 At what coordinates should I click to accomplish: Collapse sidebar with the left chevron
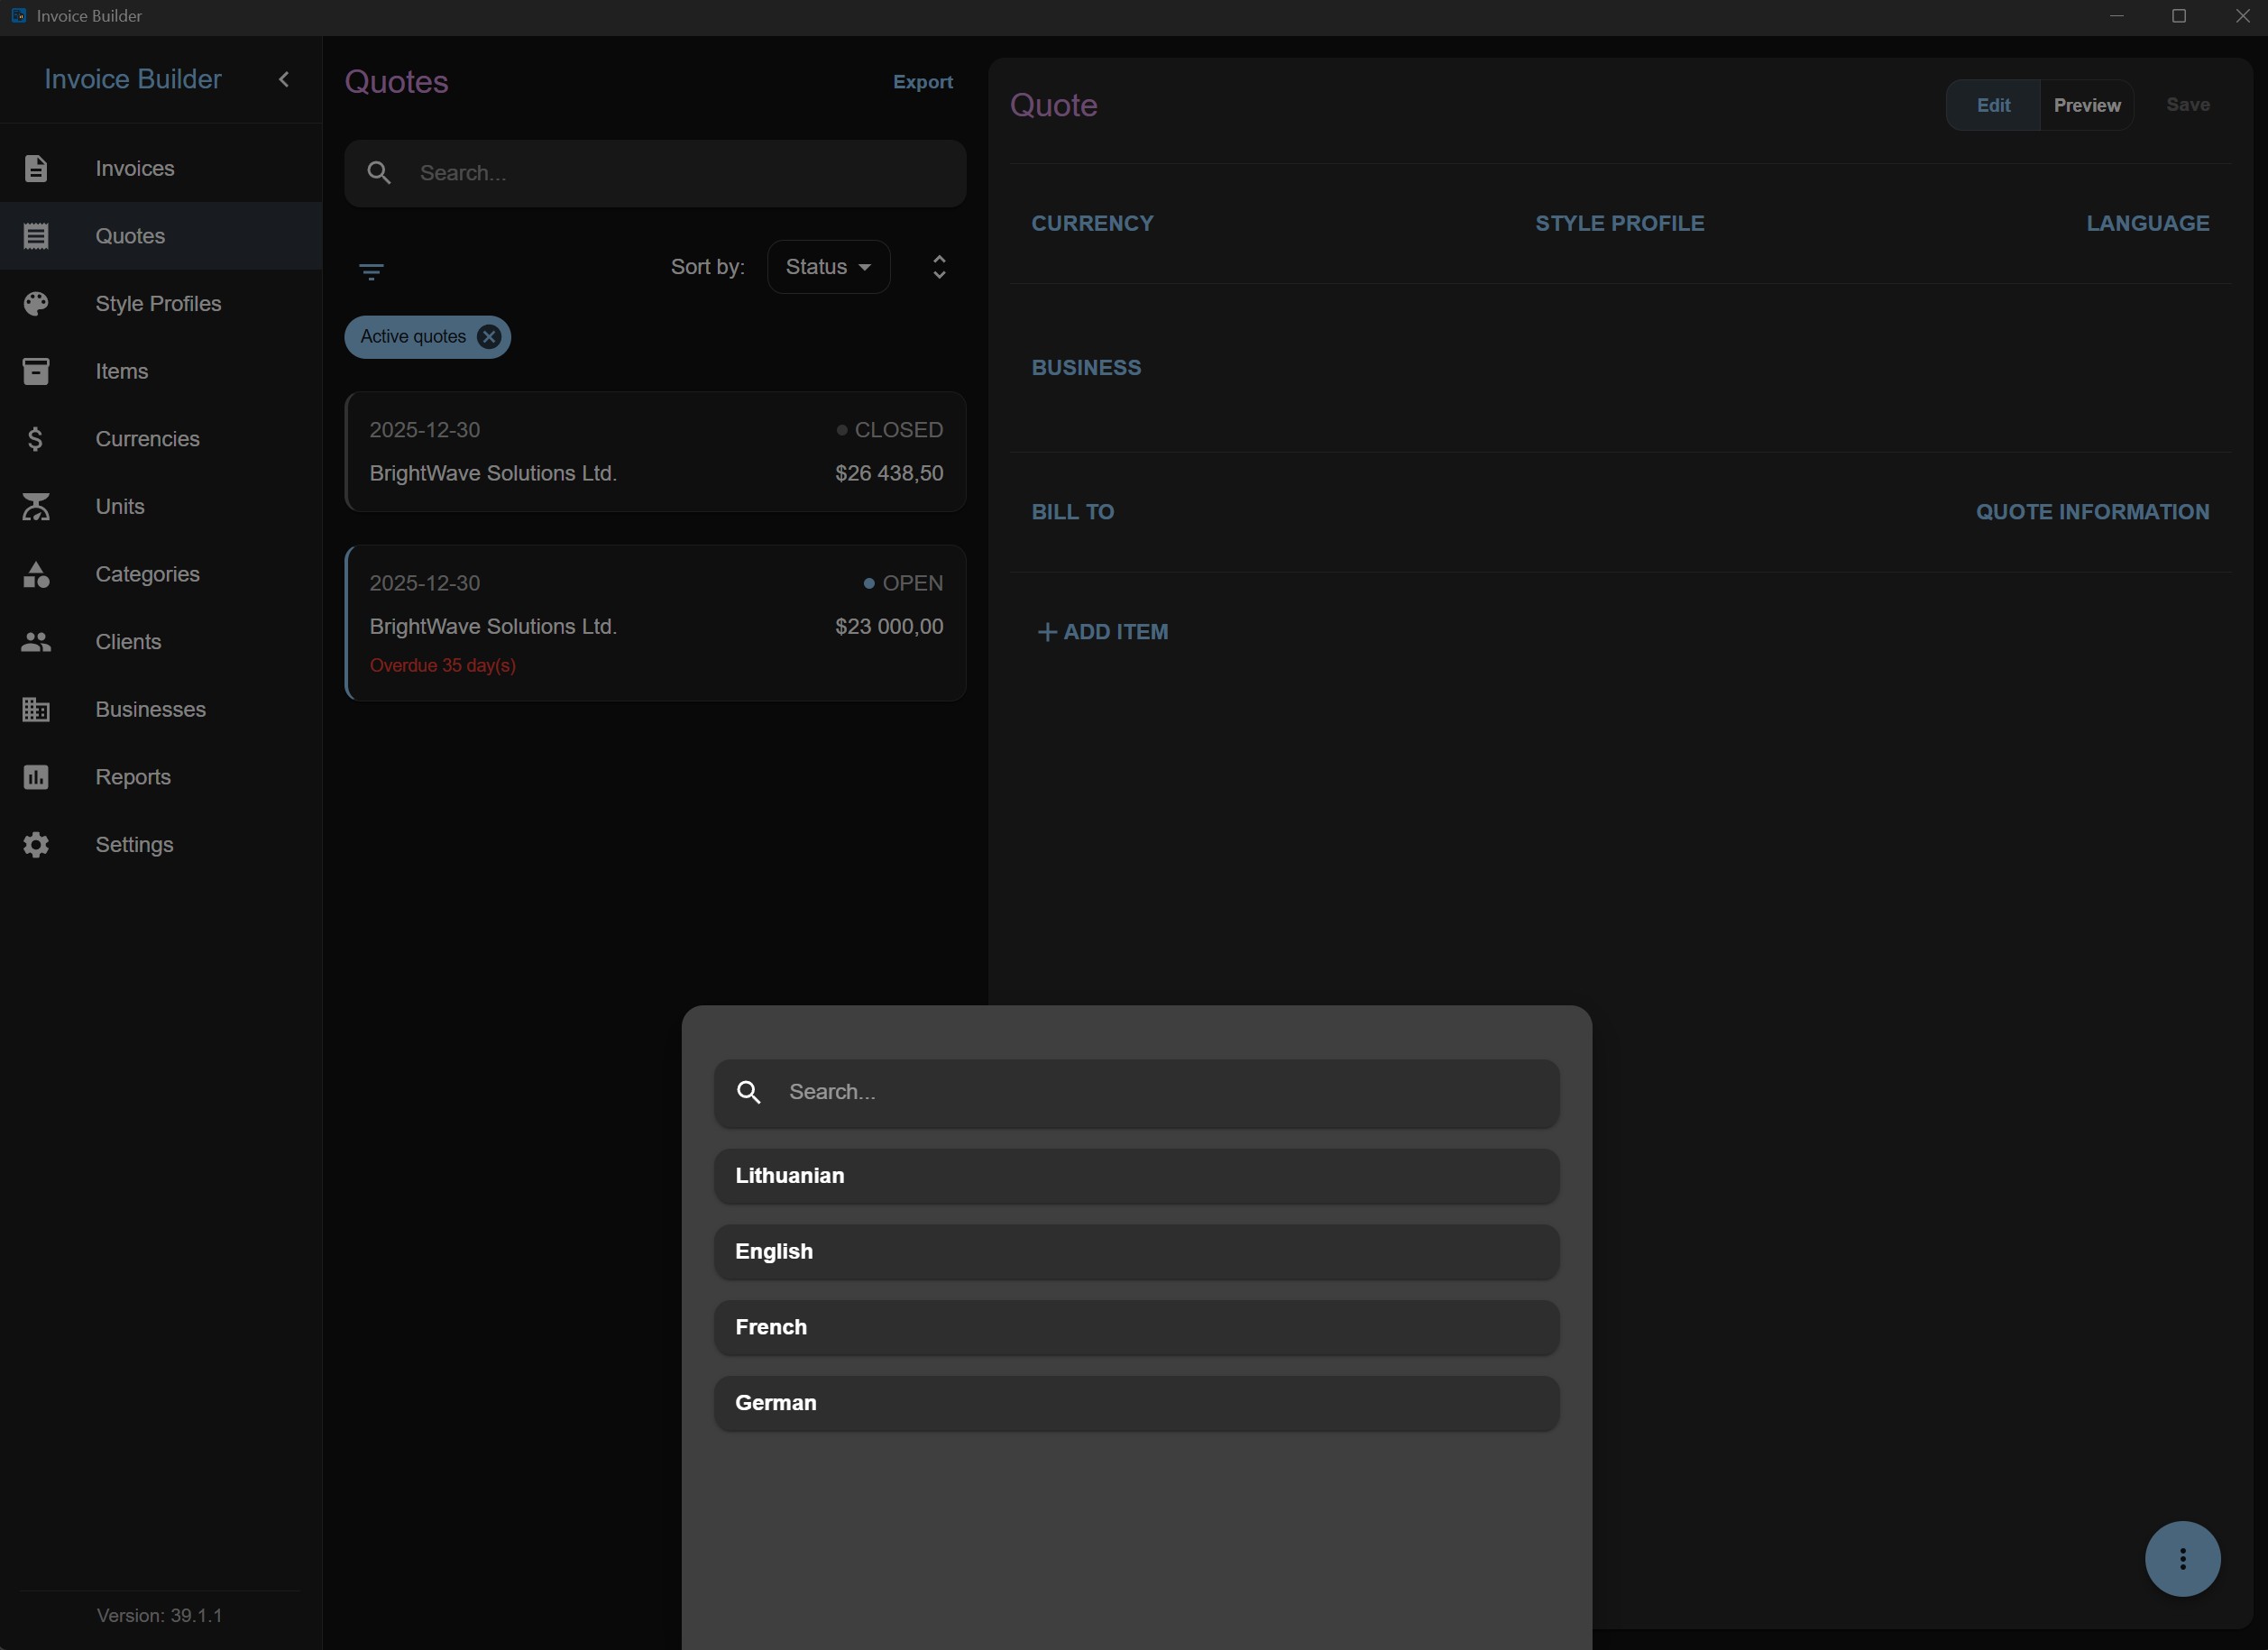[284, 79]
